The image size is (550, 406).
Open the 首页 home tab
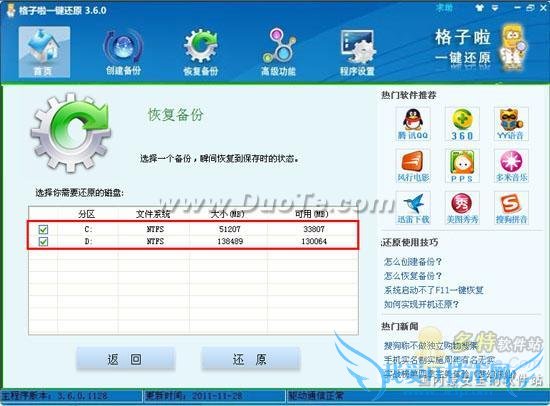44,52
